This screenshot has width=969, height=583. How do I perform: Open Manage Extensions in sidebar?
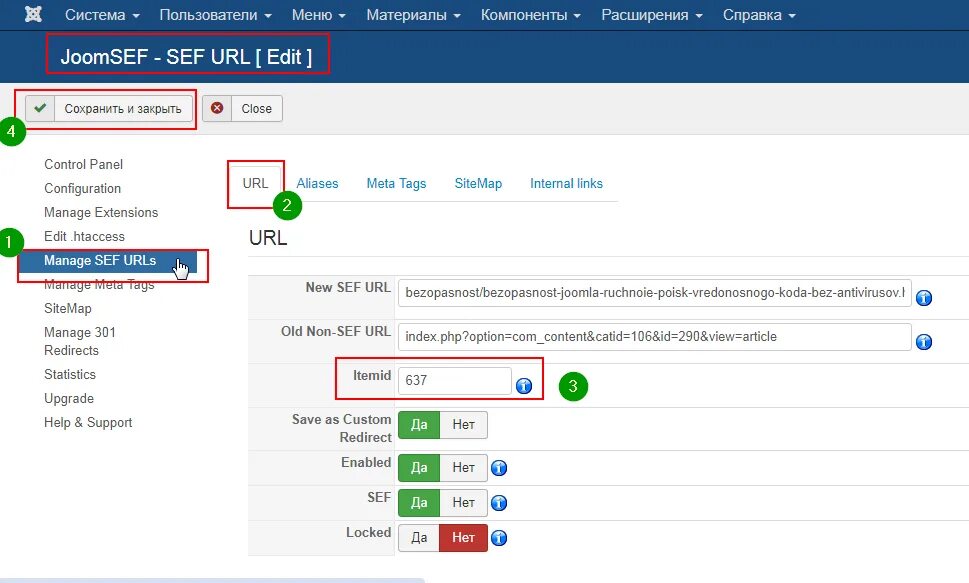[101, 213]
